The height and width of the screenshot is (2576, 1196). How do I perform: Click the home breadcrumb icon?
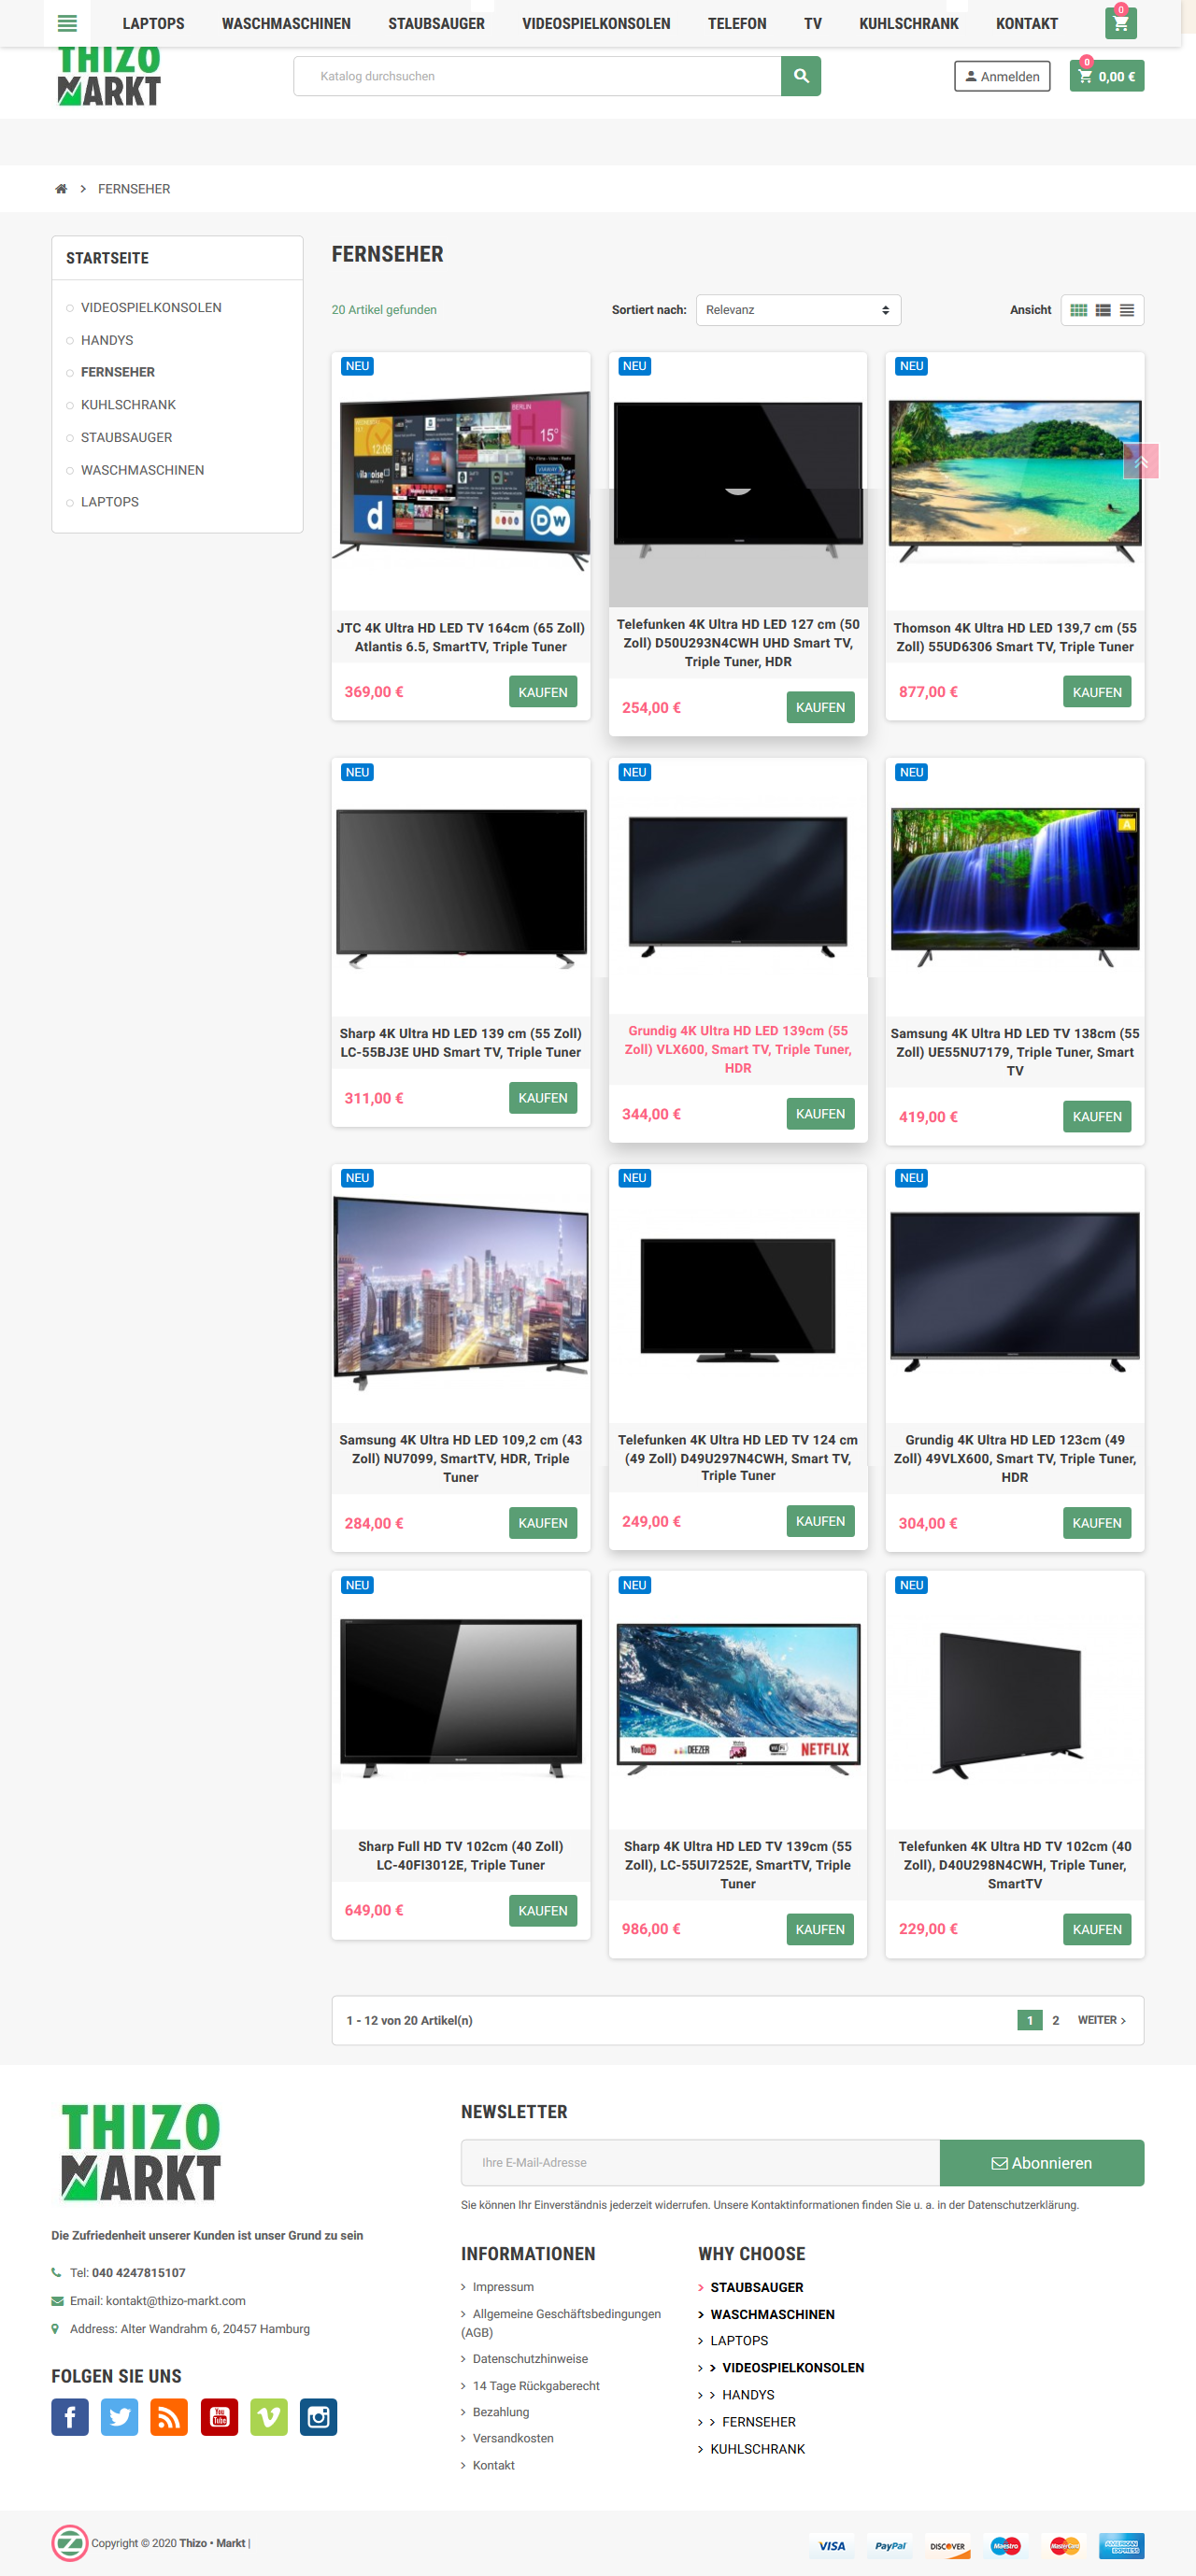click(61, 189)
